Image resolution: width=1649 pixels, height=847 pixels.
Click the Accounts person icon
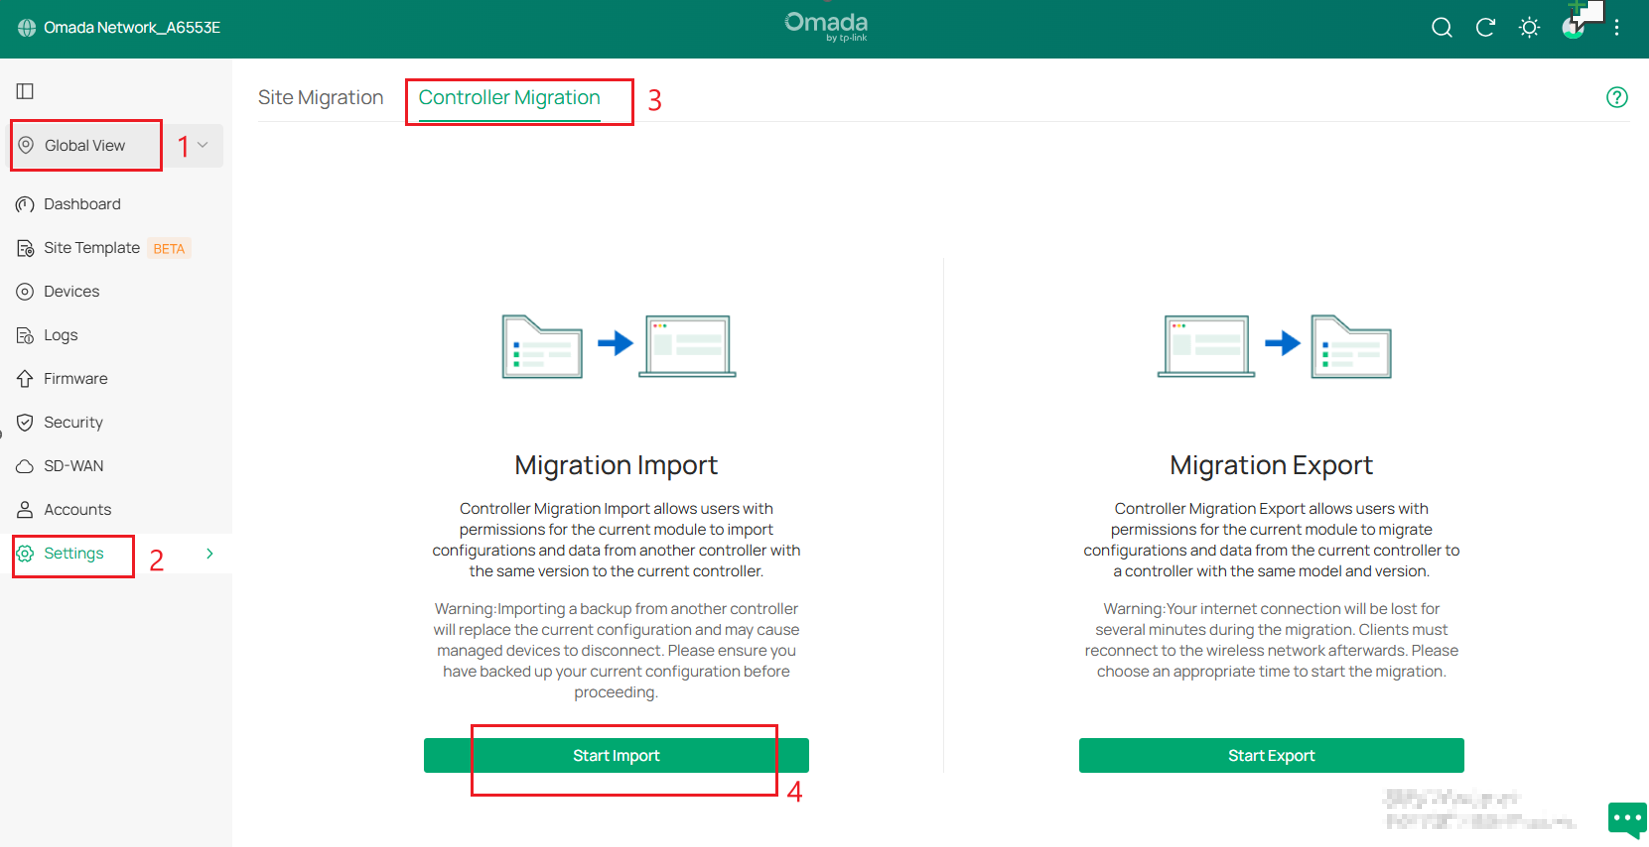pos(25,510)
